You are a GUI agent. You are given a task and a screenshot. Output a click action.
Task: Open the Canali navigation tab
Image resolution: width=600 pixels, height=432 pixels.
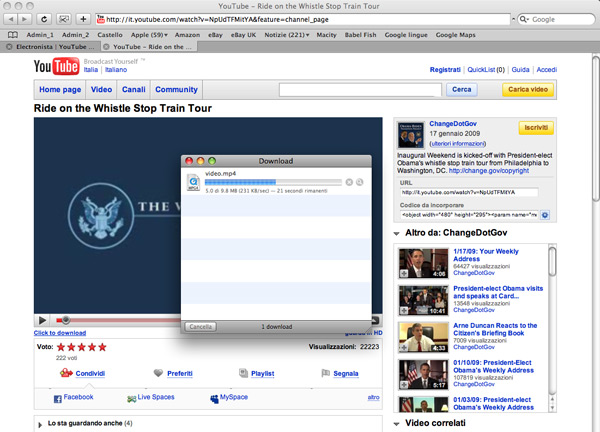click(x=134, y=90)
